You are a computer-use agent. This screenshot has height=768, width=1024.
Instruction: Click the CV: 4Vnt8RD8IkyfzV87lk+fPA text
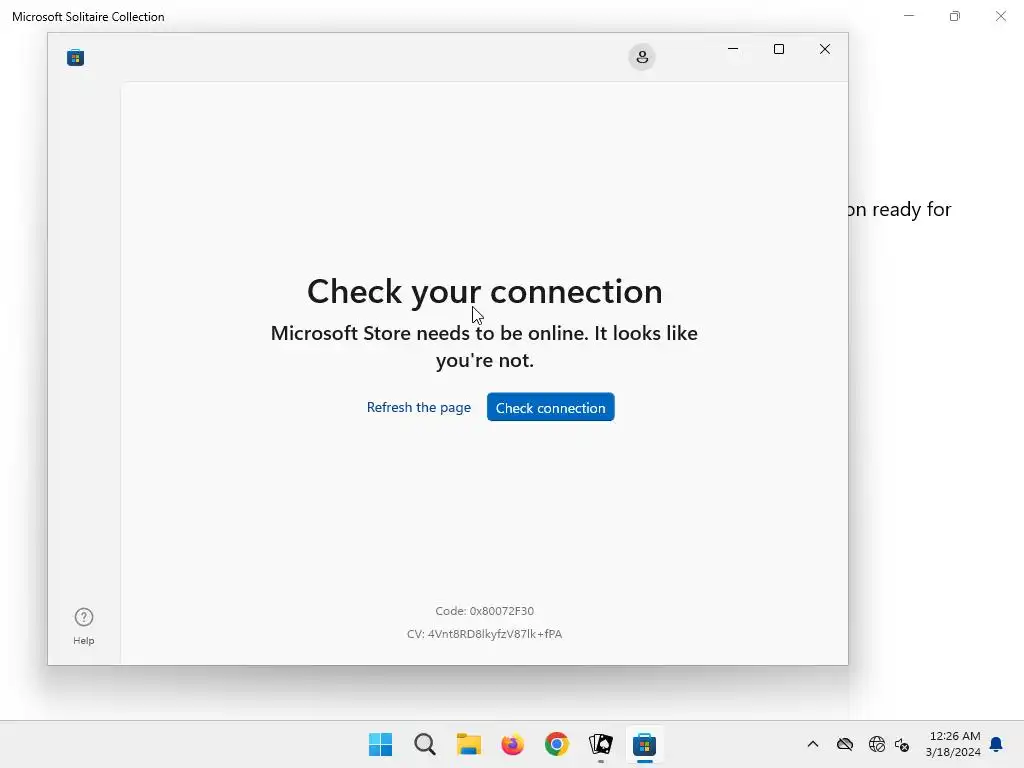(485, 633)
